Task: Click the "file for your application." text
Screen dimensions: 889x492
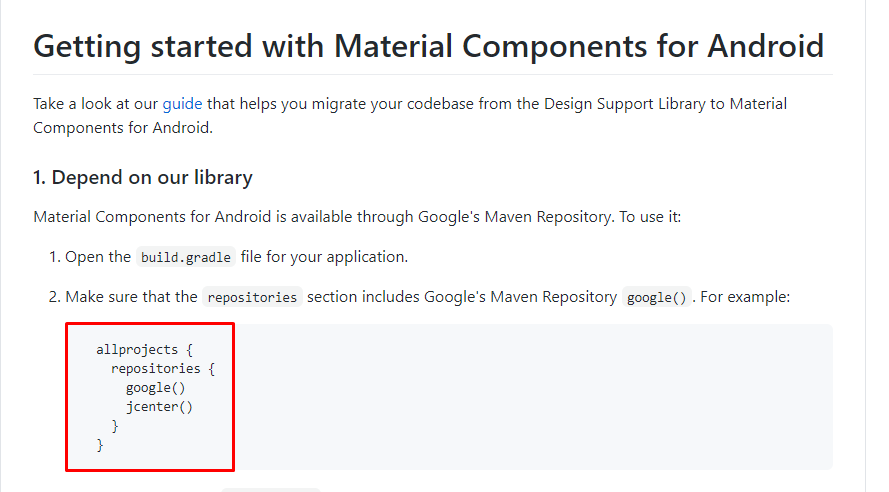Action: click(x=324, y=257)
